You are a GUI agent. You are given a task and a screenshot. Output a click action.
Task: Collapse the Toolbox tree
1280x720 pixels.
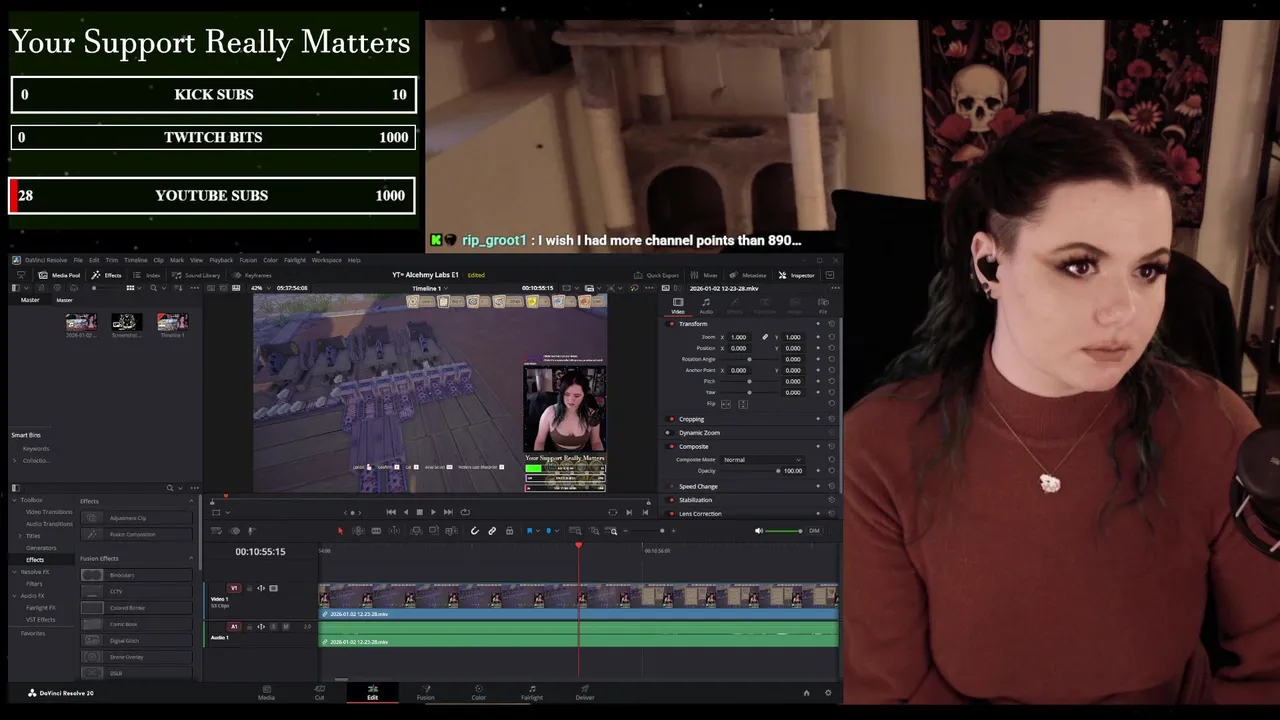tap(14, 500)
